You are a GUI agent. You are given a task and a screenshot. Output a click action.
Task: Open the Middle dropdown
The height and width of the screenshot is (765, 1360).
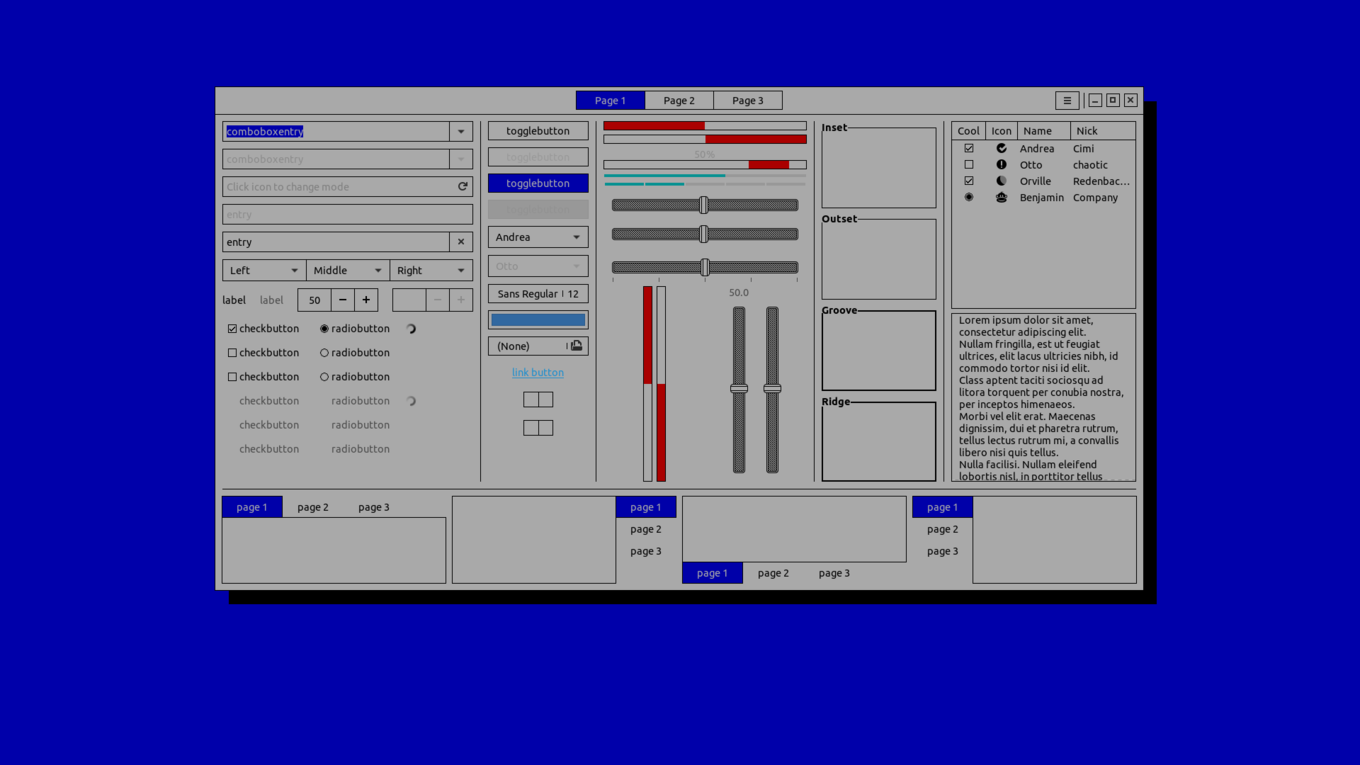tap(347, 270)
